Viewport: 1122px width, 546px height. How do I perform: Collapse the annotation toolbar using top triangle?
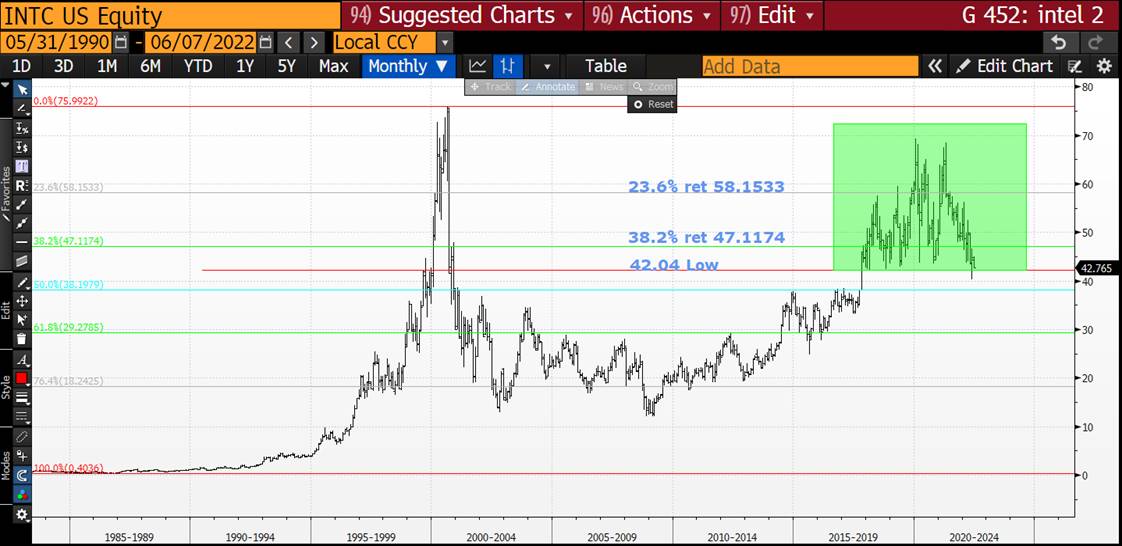tap(6, 84)
